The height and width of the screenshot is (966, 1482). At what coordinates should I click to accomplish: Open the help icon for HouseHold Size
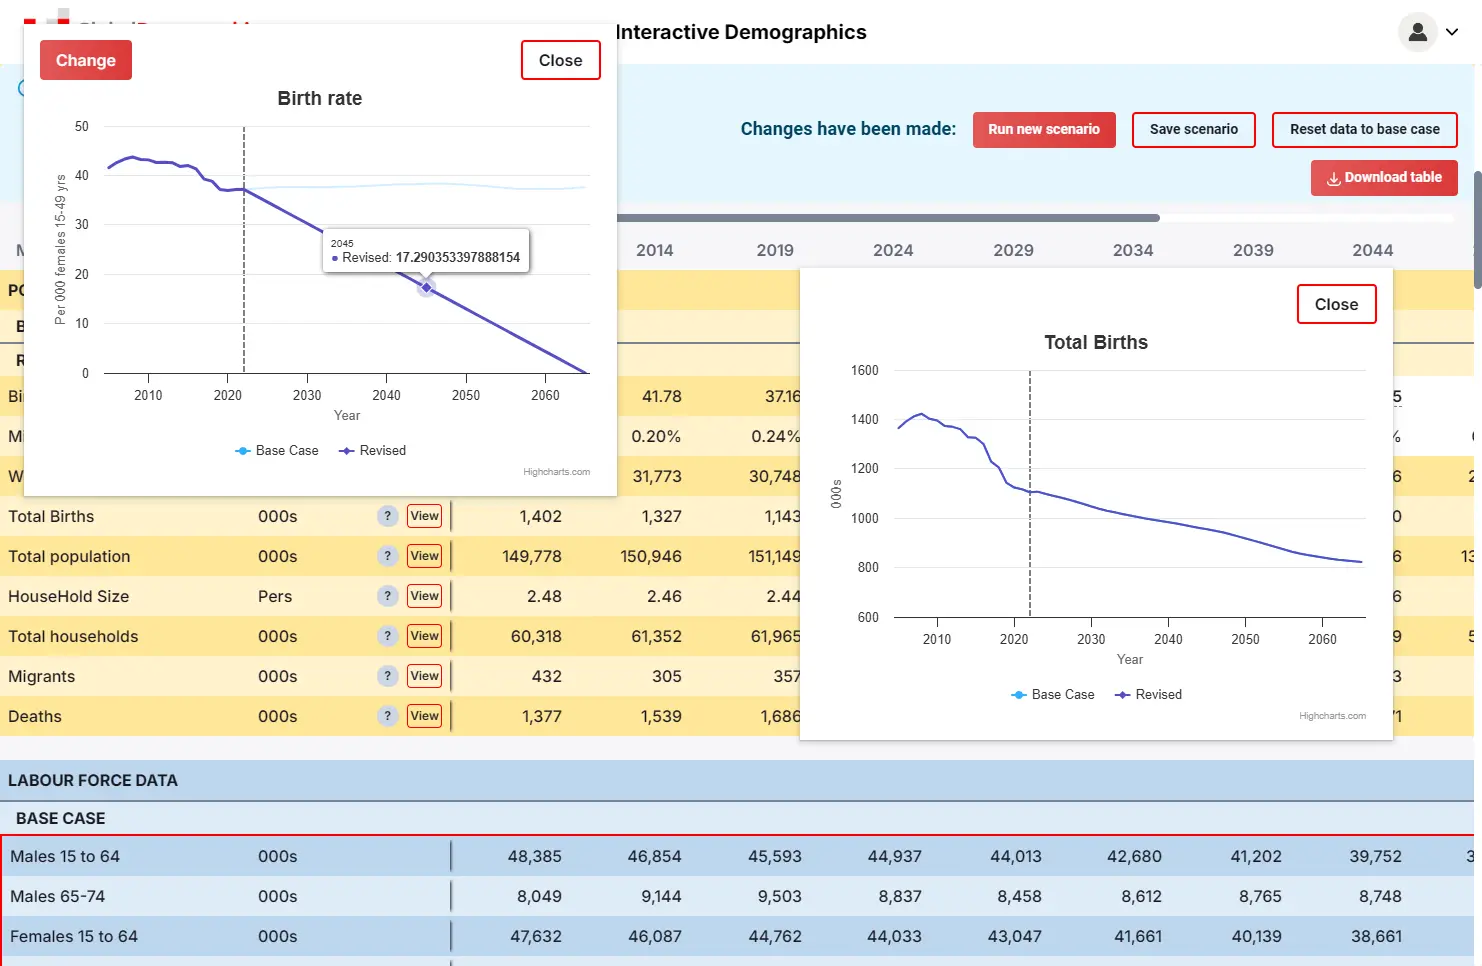click(388, 596)
